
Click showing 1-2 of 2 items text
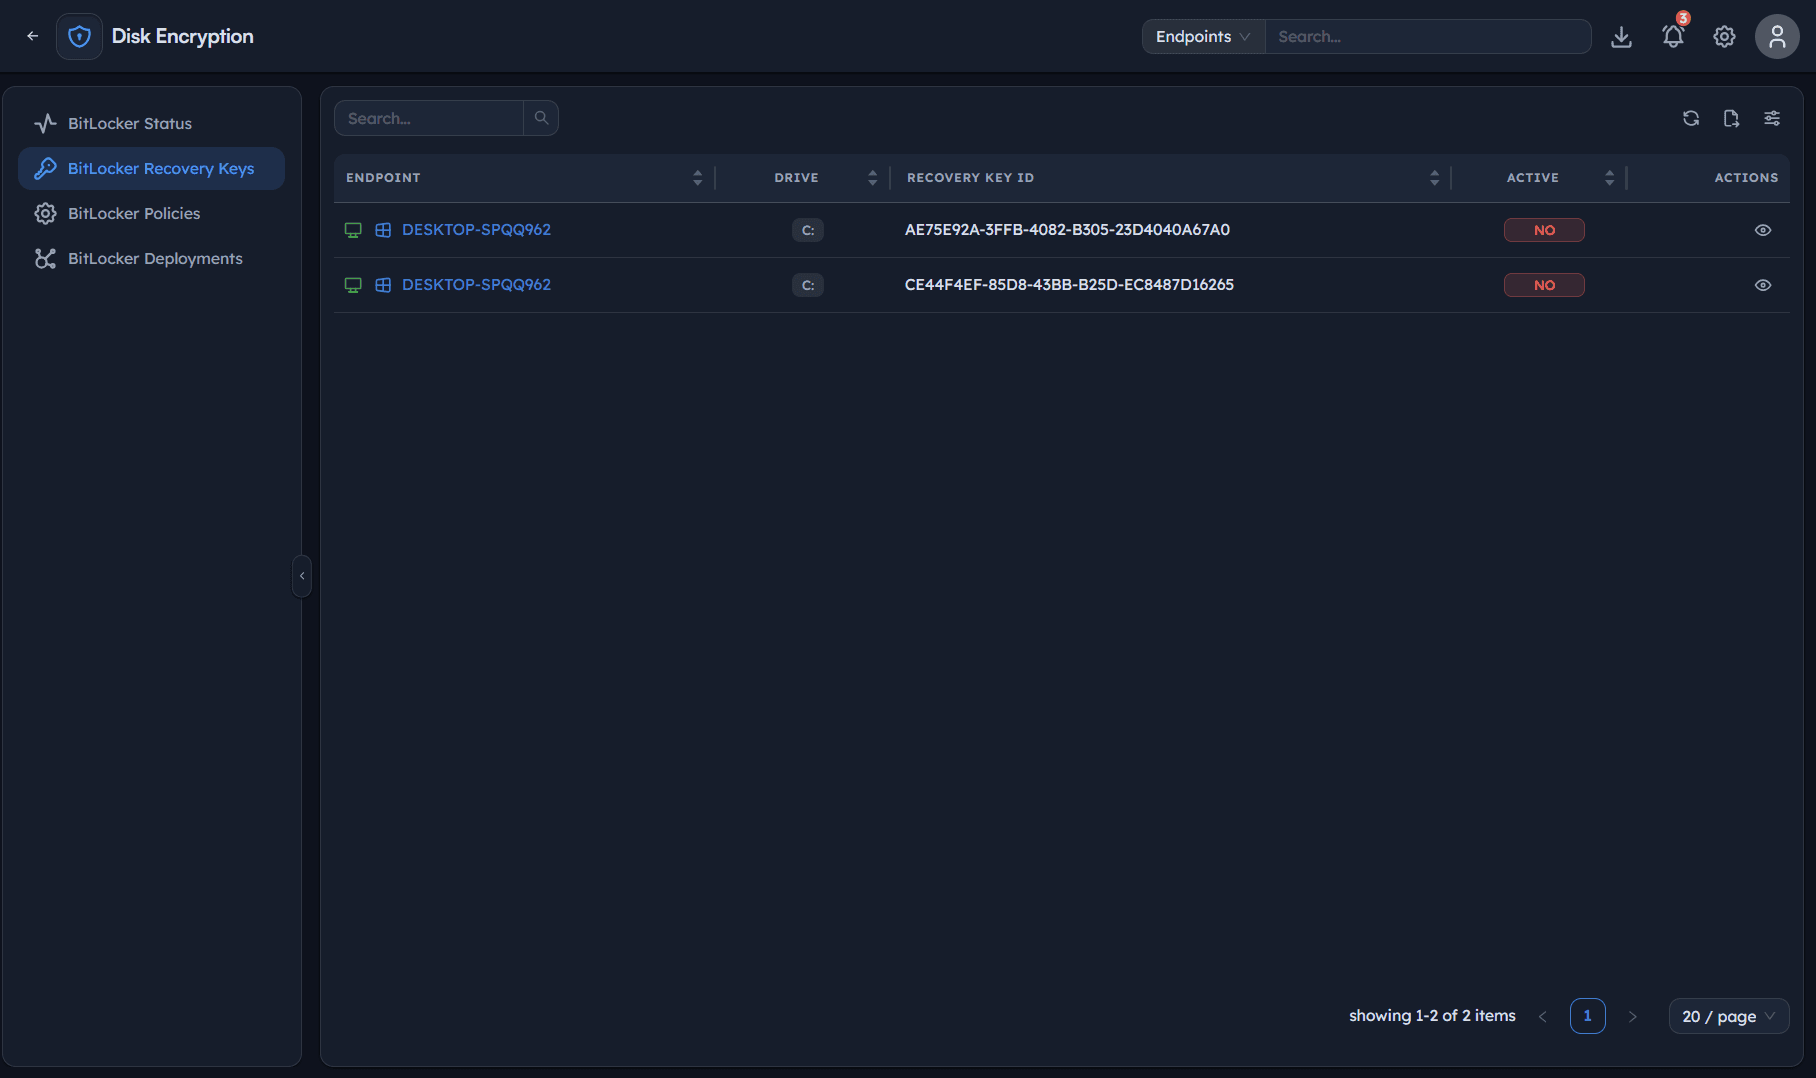(1432, 1016)
